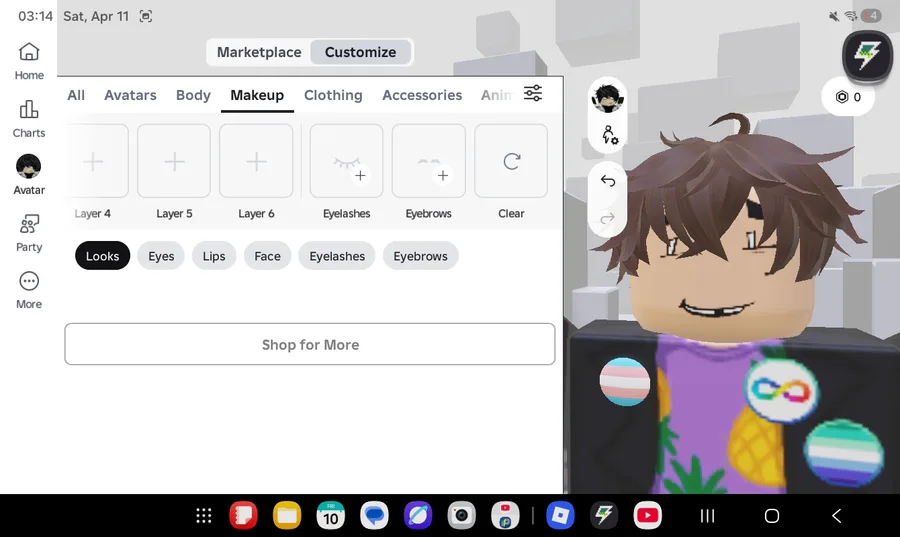Image resolution: width=900 pixels, height=537 pixels.
Task: Switch to the Marketplace tab
Action: point(259,52)
